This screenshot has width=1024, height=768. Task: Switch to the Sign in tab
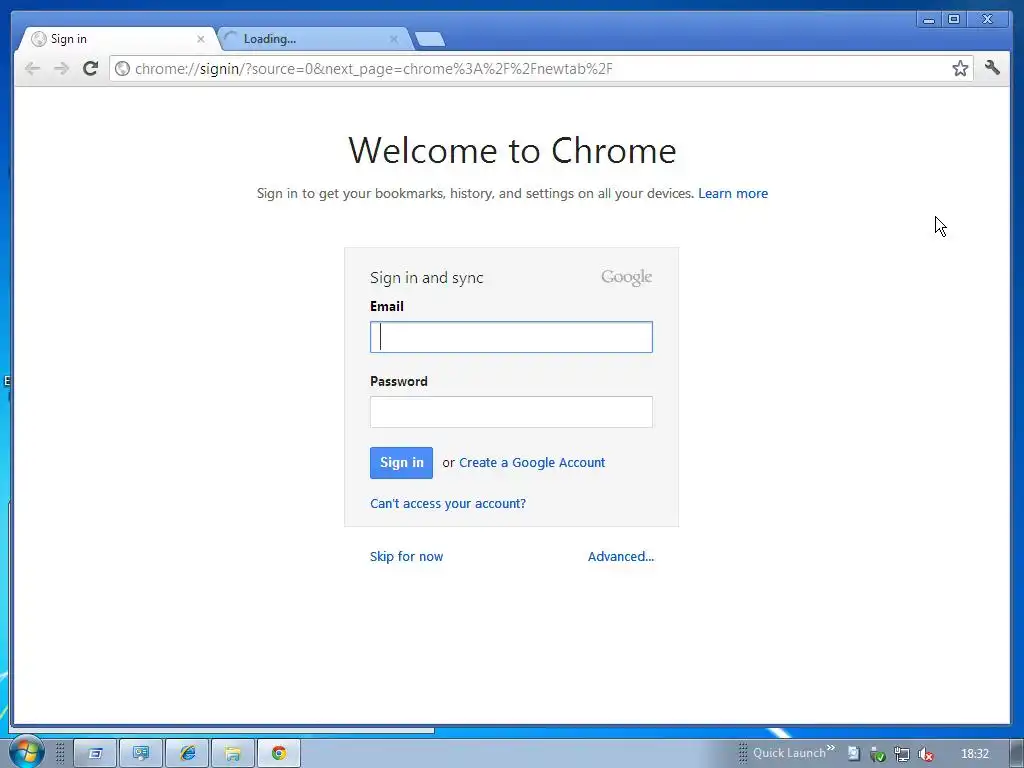pyautogui.click(x=118, y=39)
